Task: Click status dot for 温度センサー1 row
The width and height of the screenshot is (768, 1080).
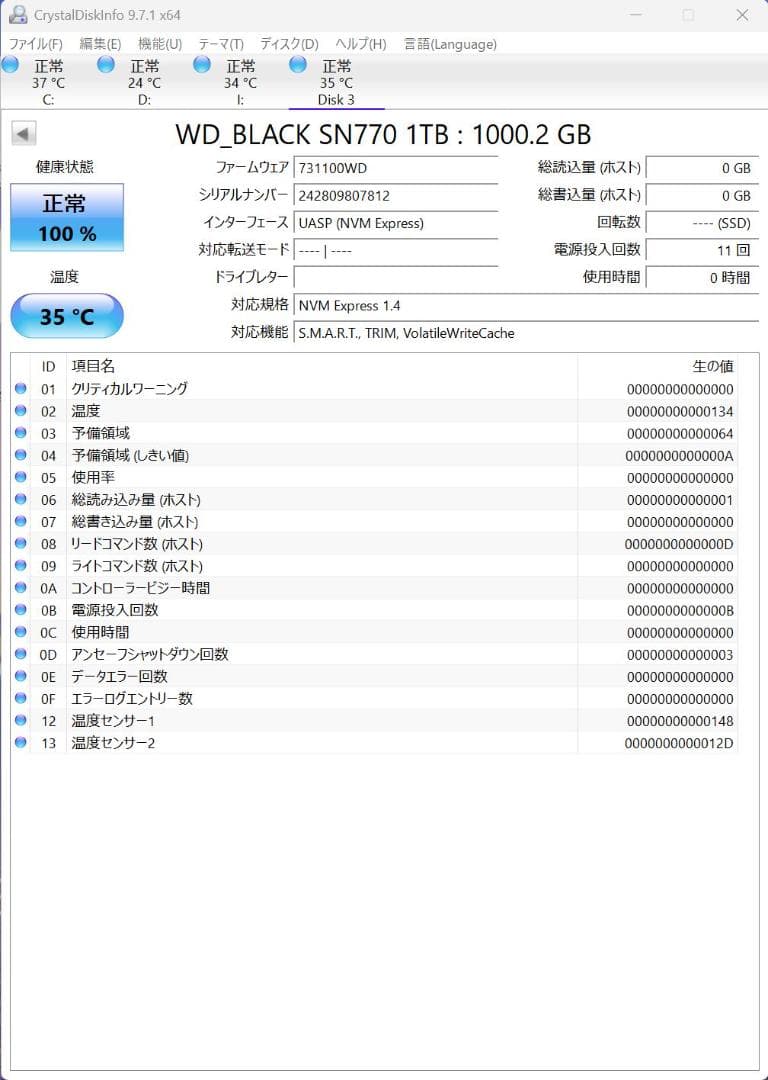Action: pyautogui.click(x=21, y=720)
